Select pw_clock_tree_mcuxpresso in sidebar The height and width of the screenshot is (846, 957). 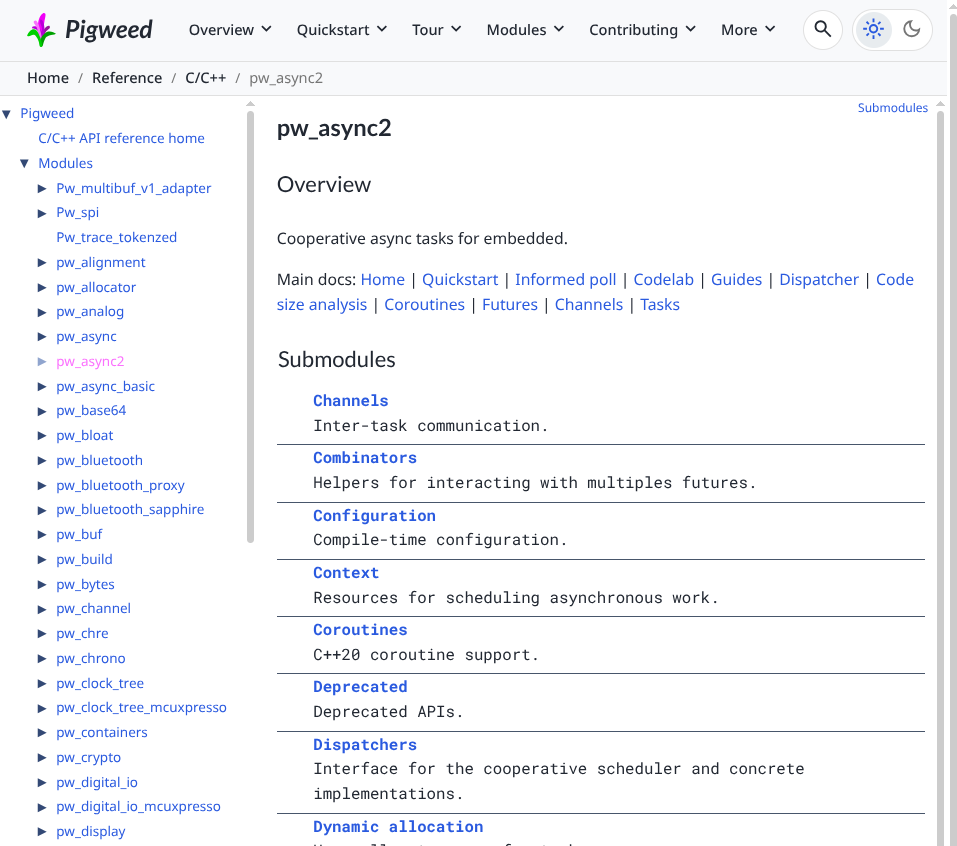tap(141, 707)
